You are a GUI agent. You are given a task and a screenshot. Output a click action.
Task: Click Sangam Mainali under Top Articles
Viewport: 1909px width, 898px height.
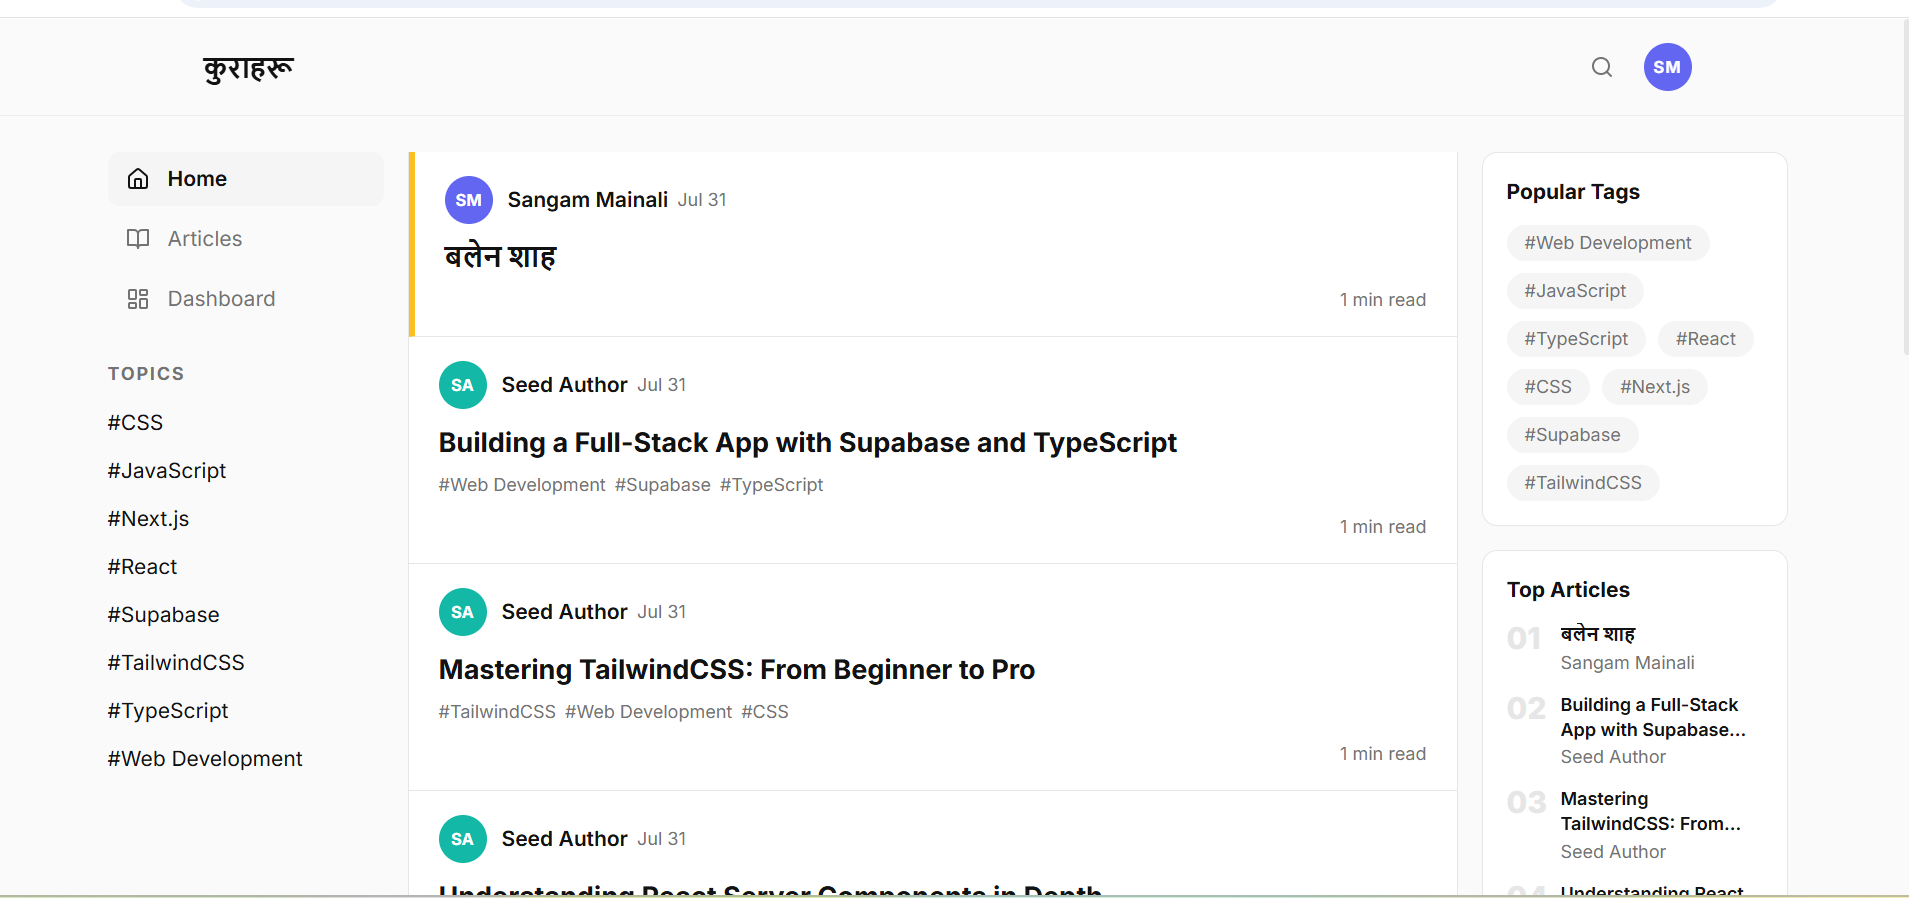1628,663
